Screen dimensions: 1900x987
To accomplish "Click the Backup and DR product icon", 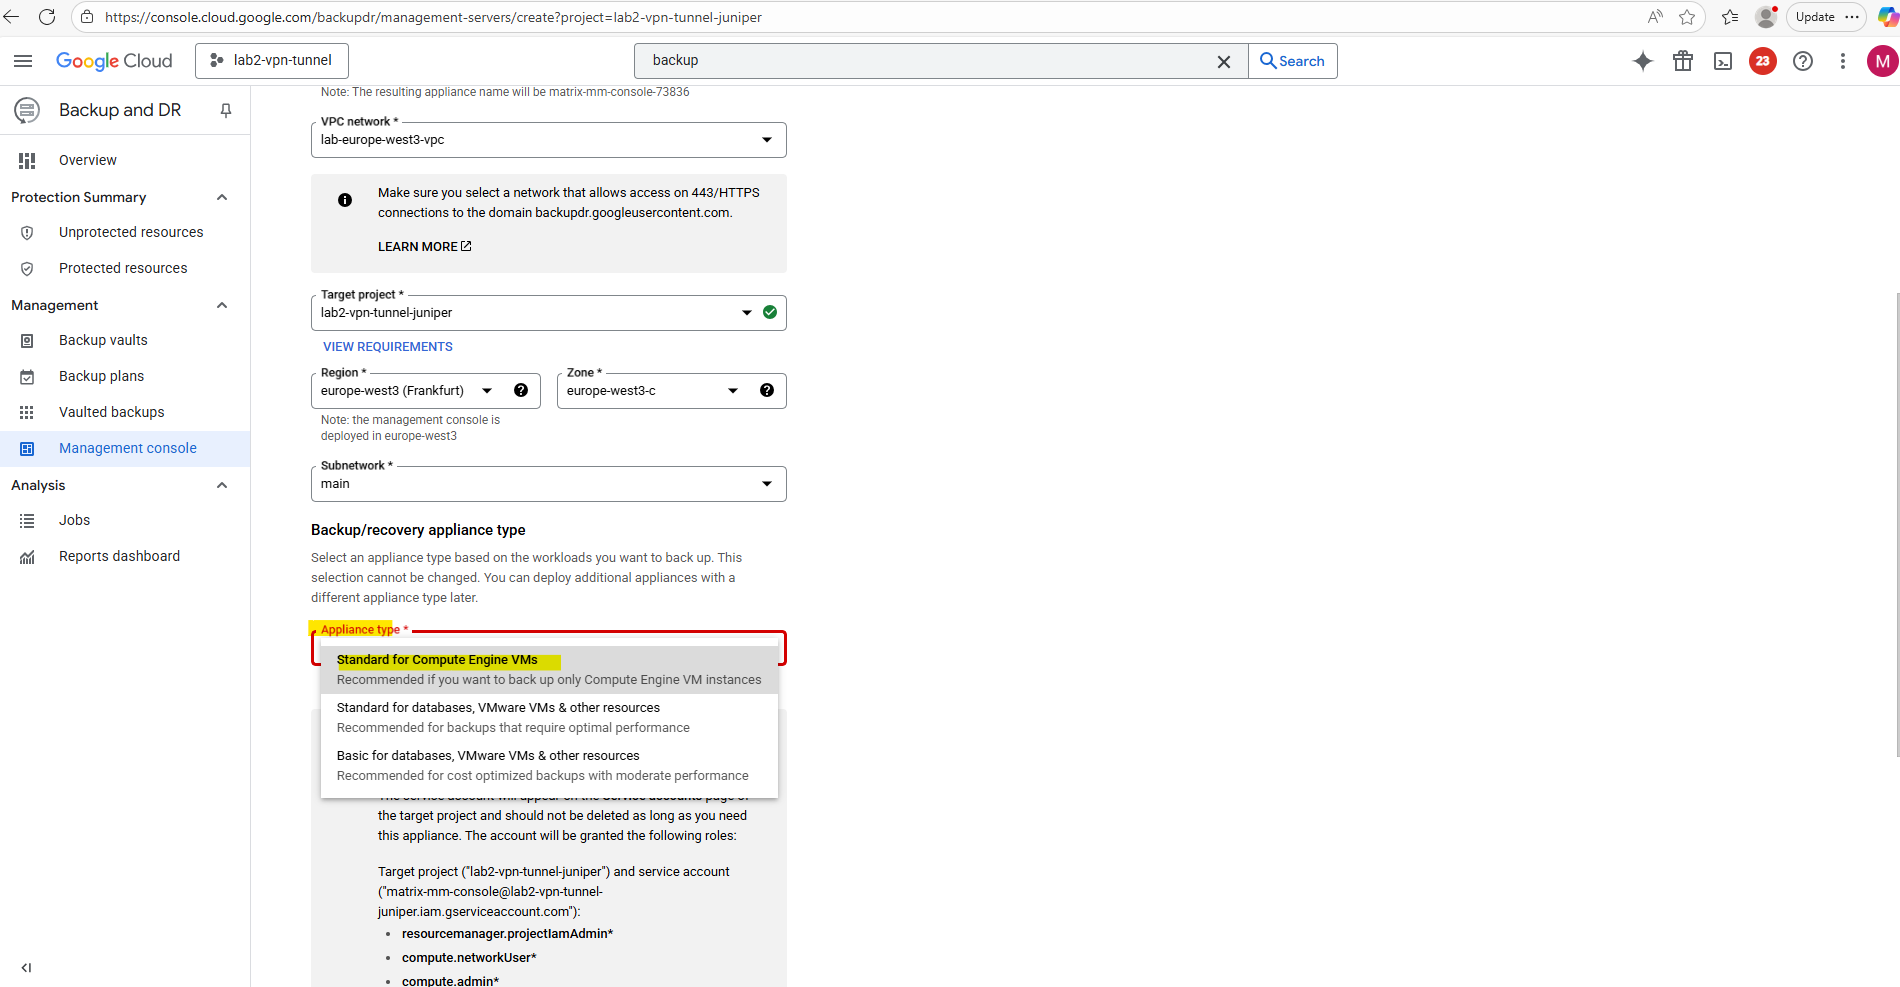I will 27,110.
